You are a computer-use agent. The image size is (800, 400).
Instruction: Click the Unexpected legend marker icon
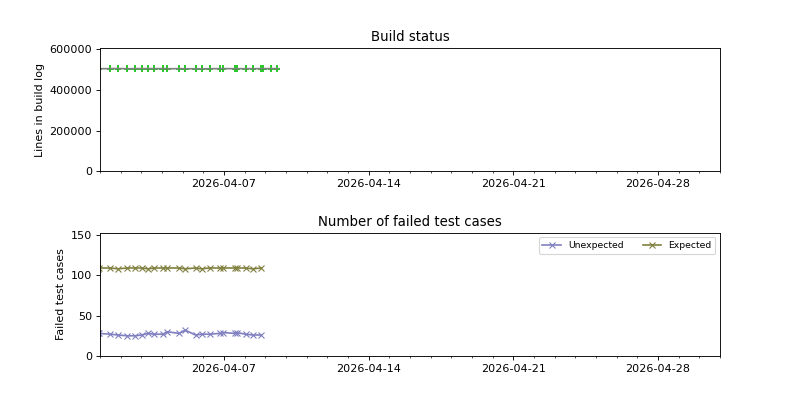click(553, 245)
